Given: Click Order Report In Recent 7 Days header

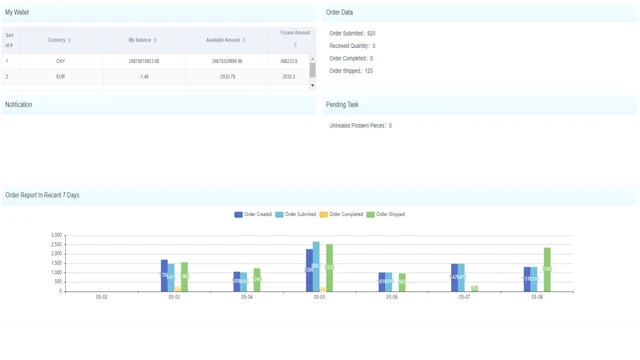Looking at the screenshot, I should point(319,195).
